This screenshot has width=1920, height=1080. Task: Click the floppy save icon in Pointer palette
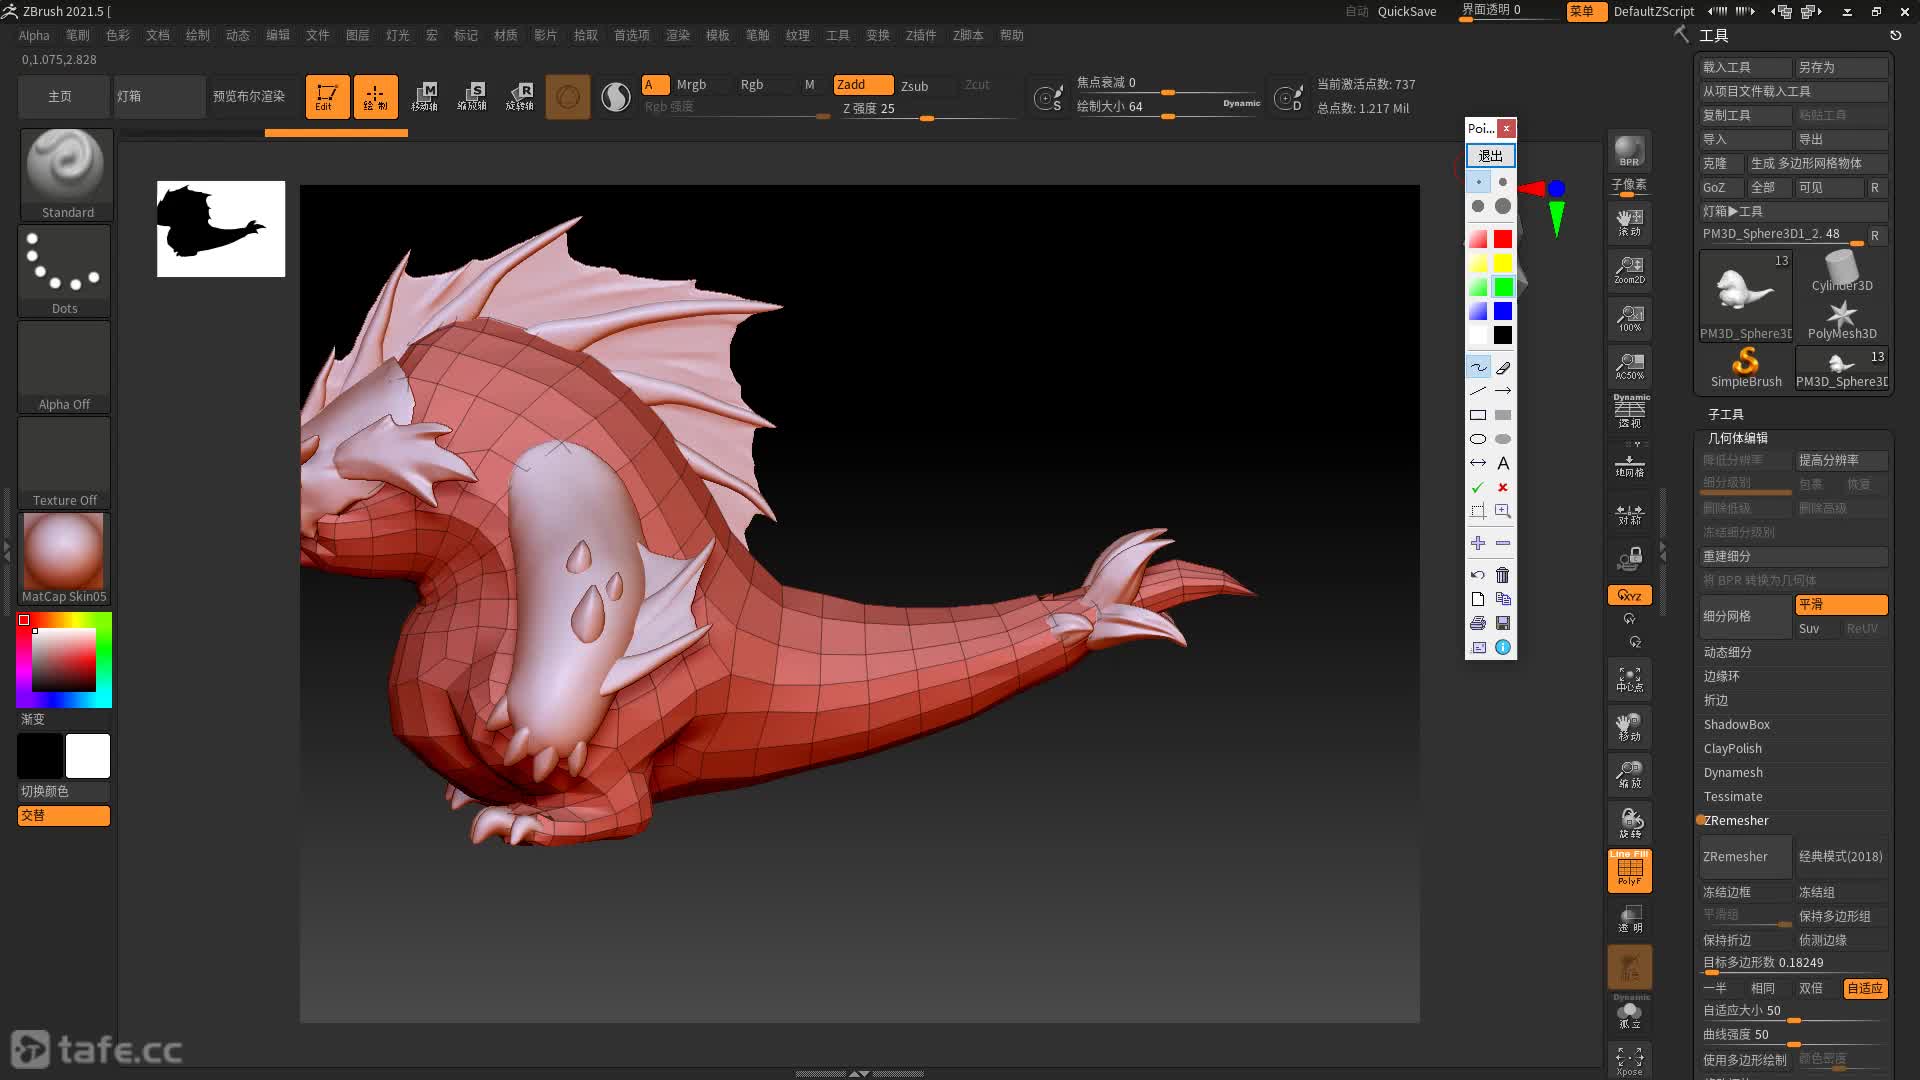(x=1503, y=623)
